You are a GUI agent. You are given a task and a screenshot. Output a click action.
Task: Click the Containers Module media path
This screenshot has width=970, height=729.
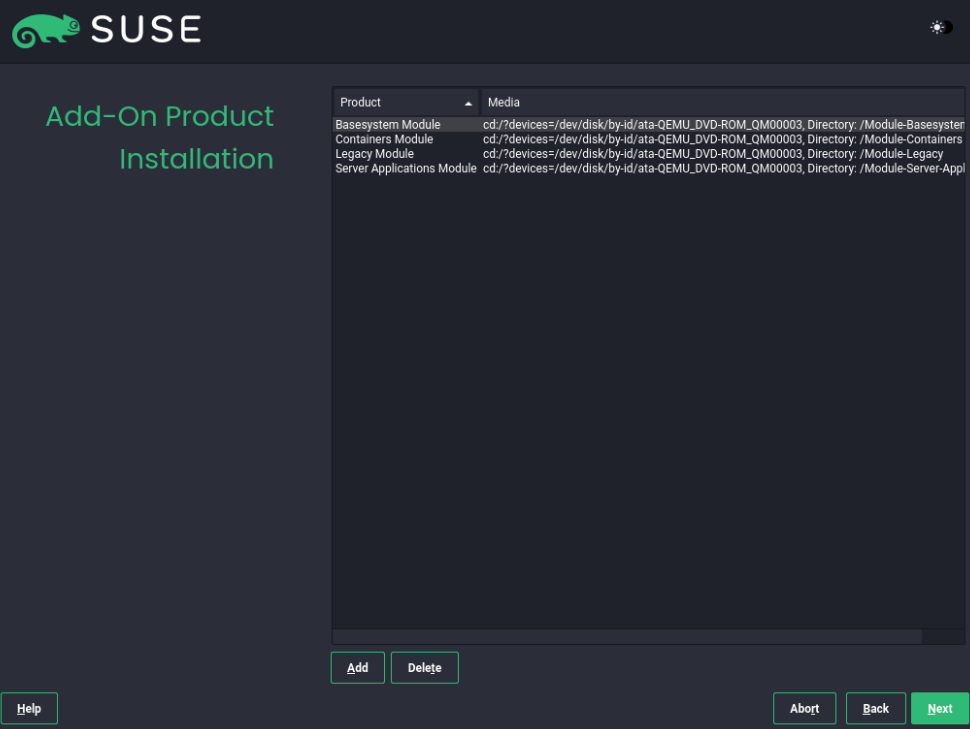coord(723,139)
